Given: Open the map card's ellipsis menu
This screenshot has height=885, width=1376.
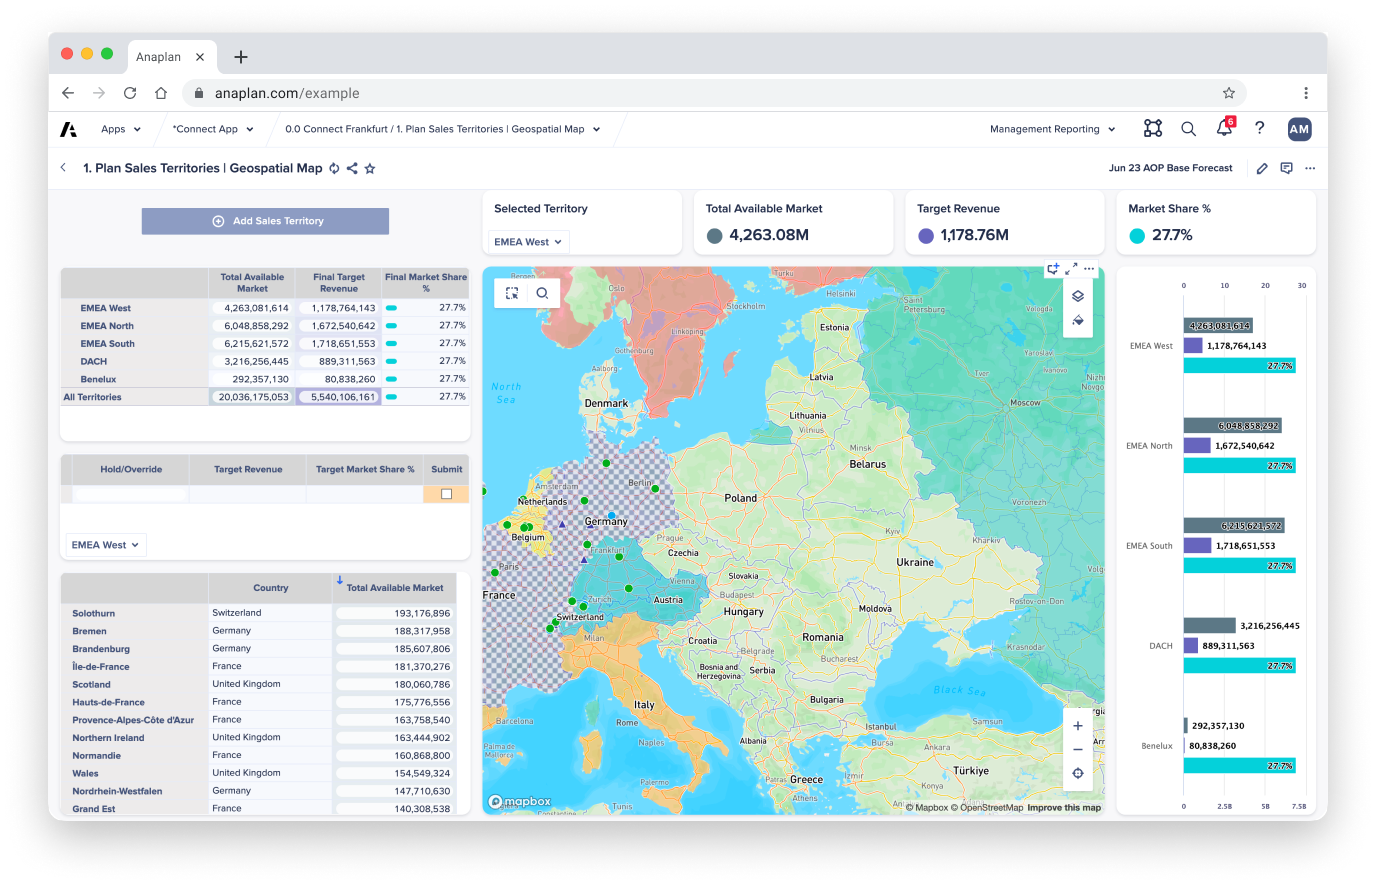Looking at the screenshot, I should 1089,268.
